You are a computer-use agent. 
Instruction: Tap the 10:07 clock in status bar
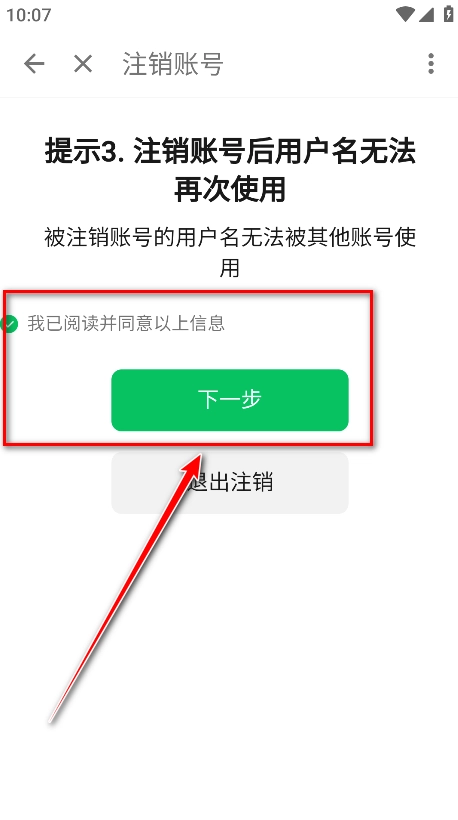coord(29,15)
